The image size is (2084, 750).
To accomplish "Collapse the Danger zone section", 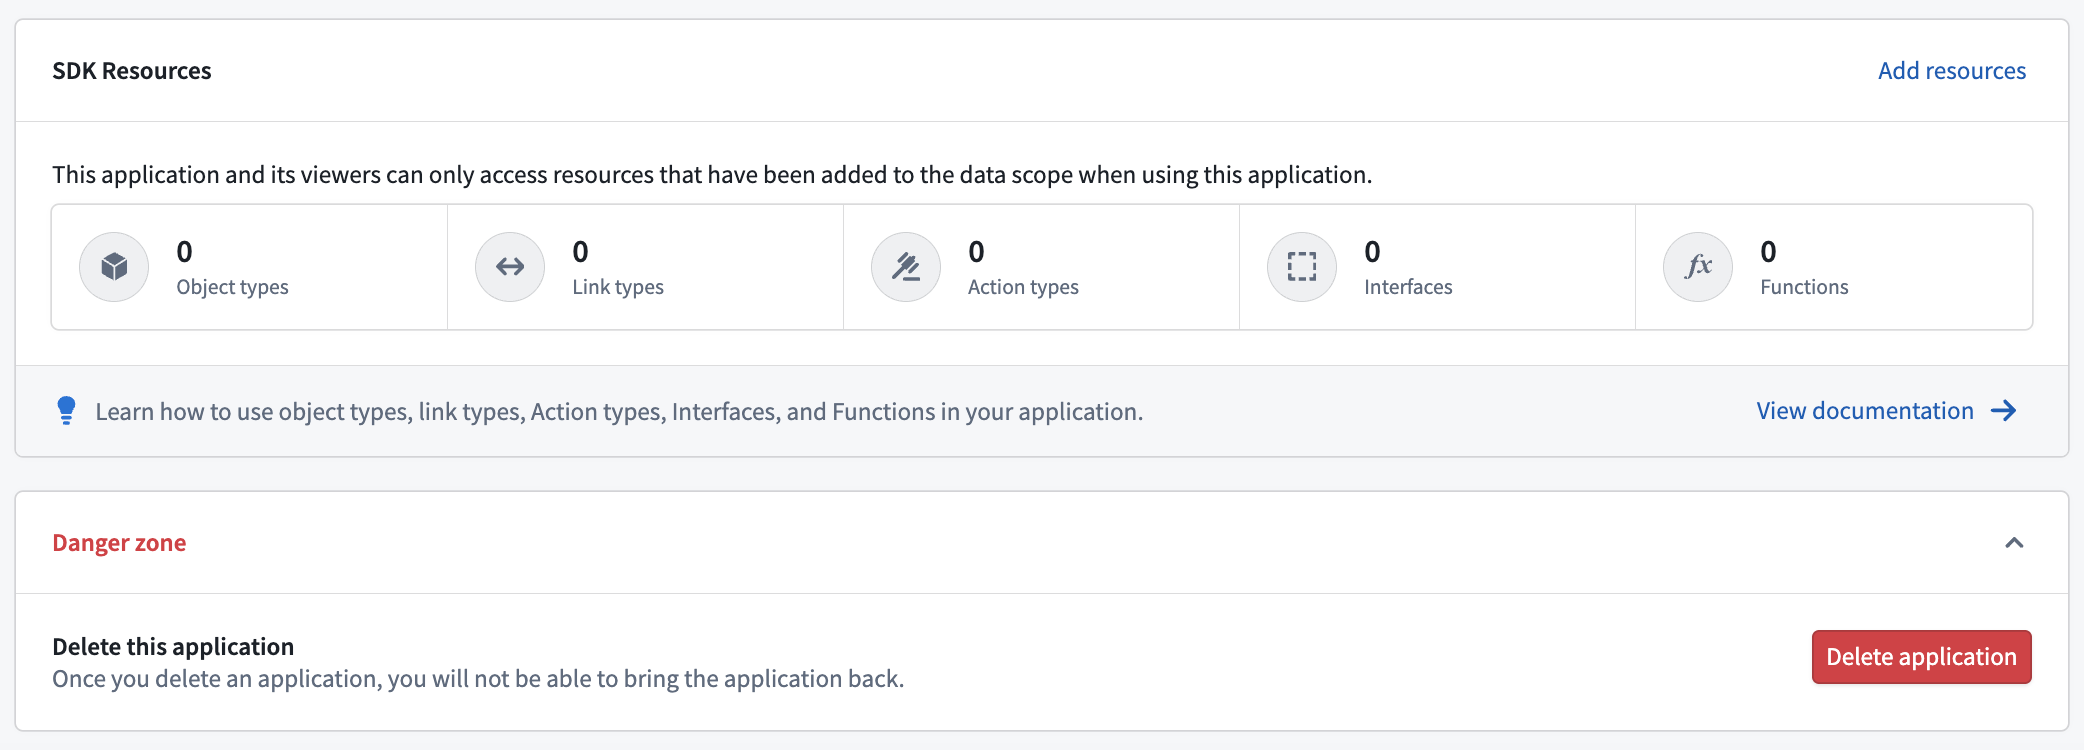I will point(2014,543).
